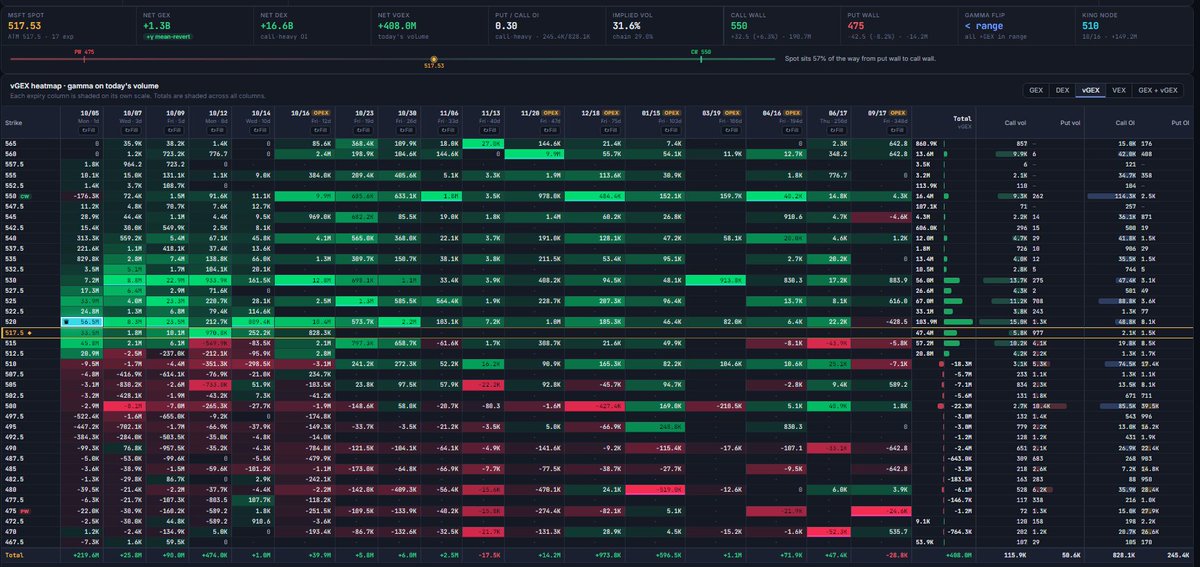The height and width of the screenshot is (567, 1200).
Task: Click the OPEX badge on 01/15 column
Action: 672,113
